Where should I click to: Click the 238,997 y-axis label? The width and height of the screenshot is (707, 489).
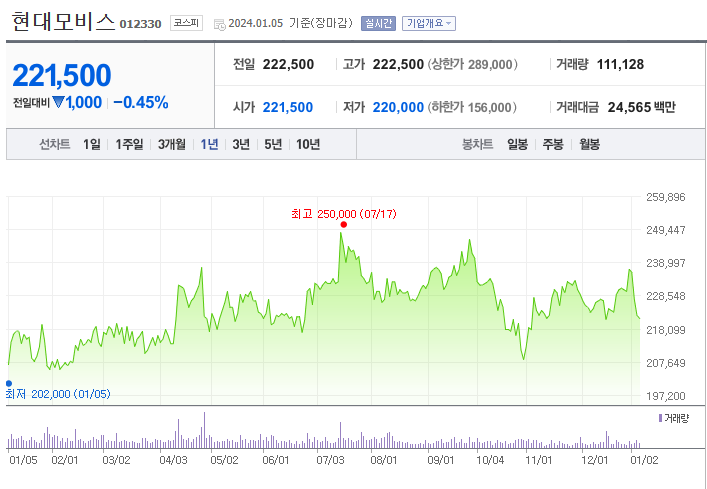click(666, 263)
